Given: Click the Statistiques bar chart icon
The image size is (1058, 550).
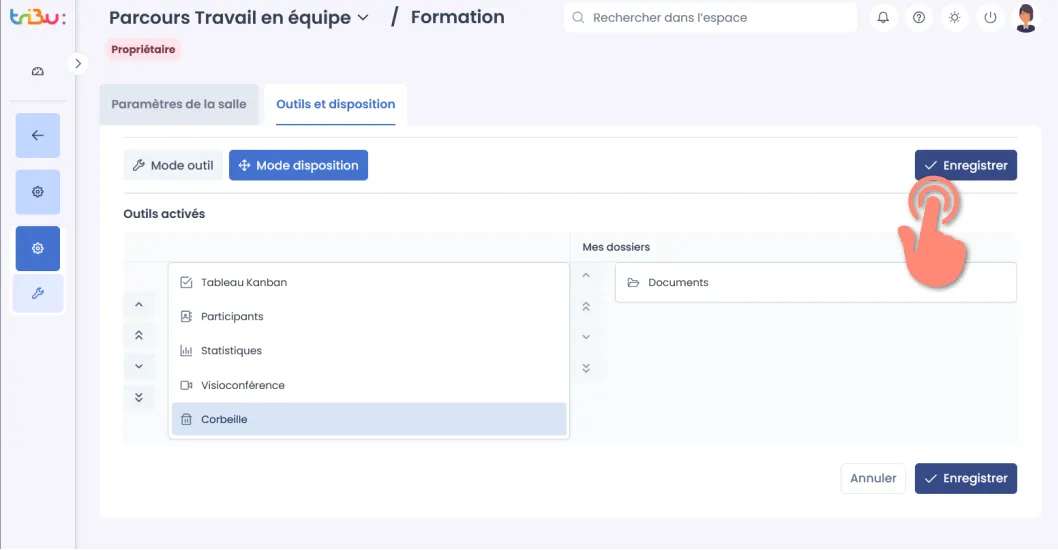Looking at the screenshot, I should 186,351.
